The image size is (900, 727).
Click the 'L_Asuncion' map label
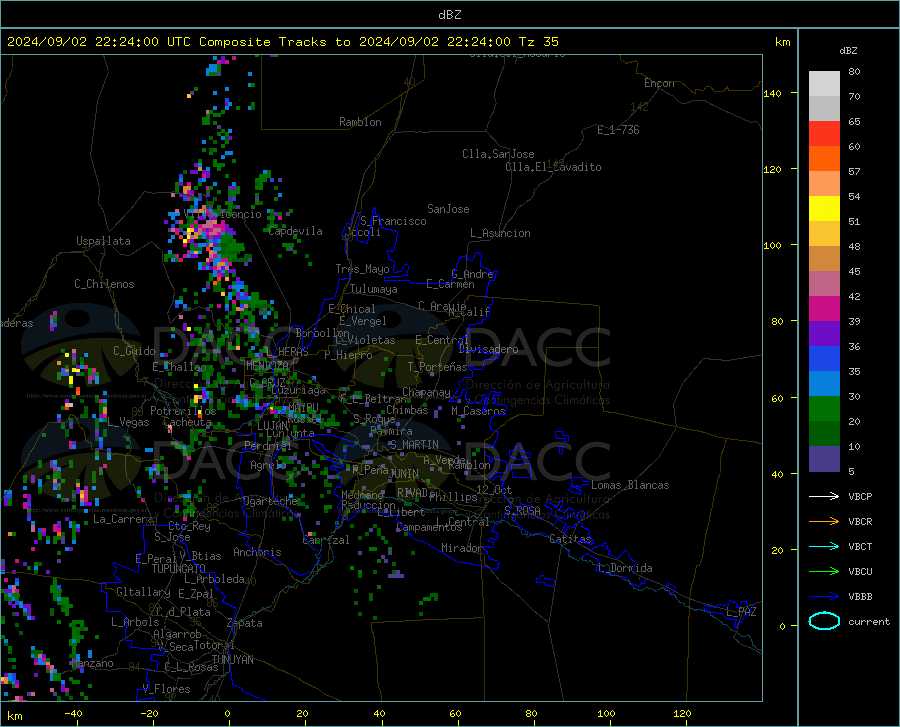point(500,233)
